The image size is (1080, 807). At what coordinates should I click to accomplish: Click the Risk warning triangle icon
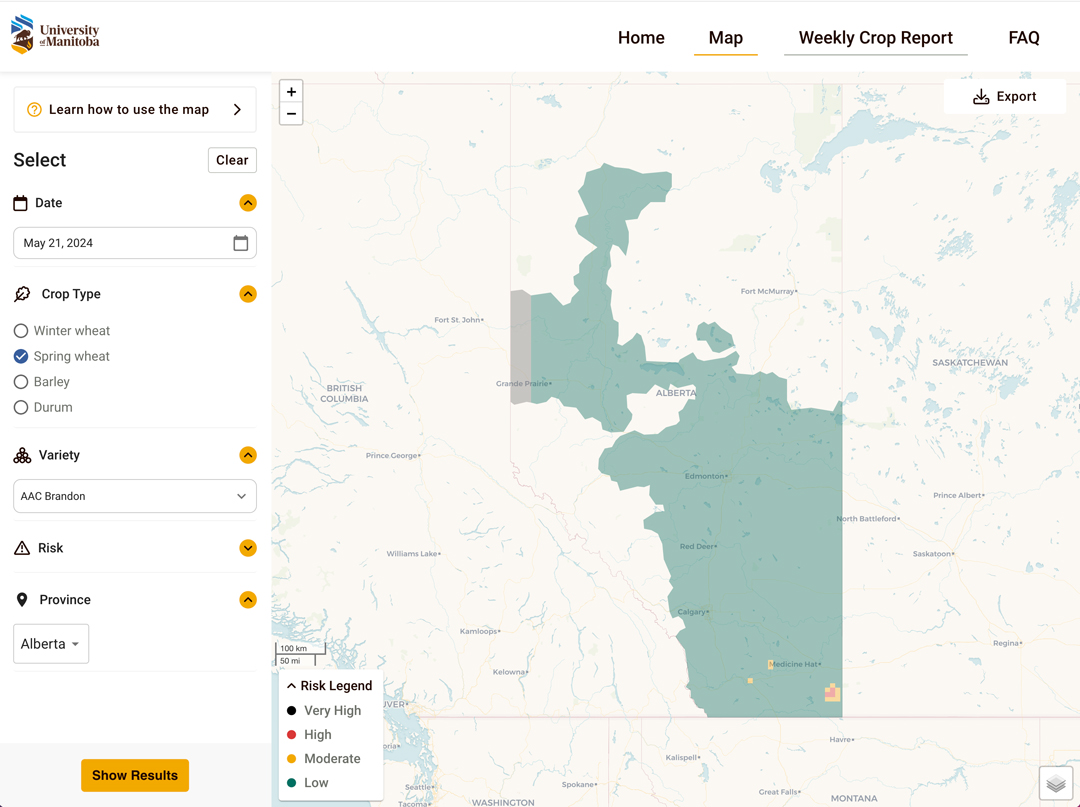coord(20,547)
